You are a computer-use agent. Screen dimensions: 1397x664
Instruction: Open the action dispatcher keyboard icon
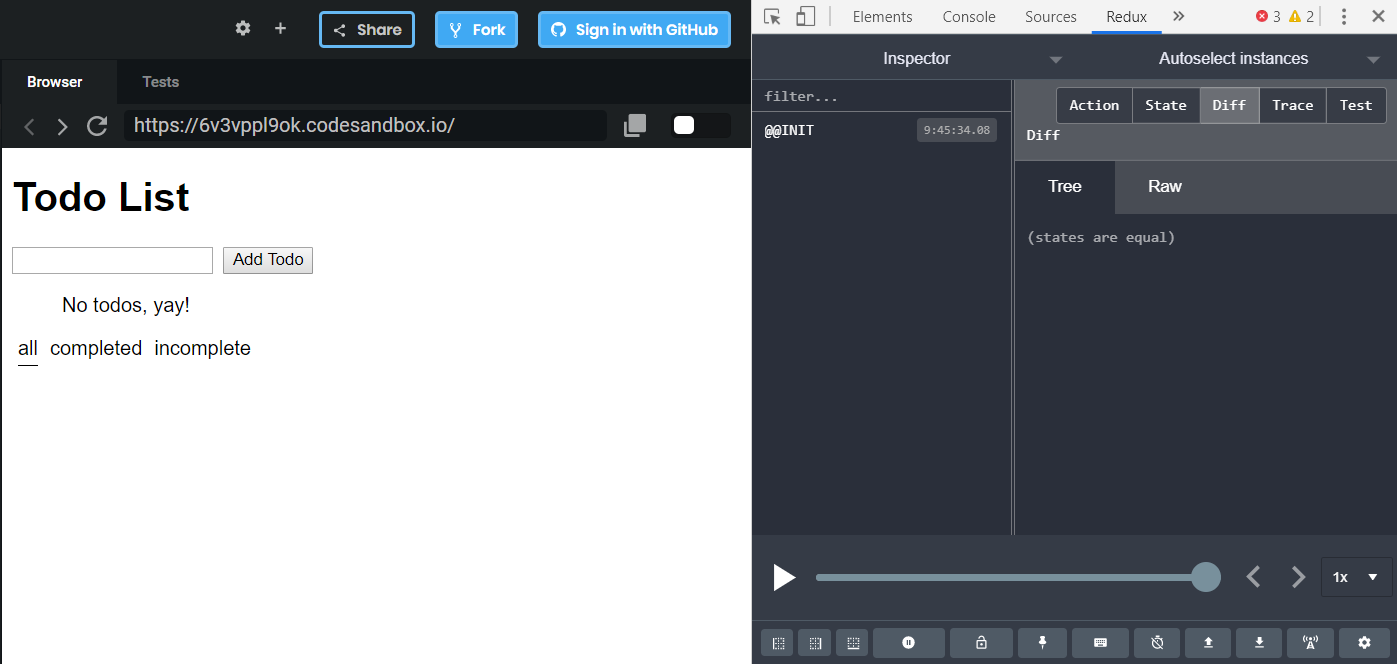(1101, 643)
